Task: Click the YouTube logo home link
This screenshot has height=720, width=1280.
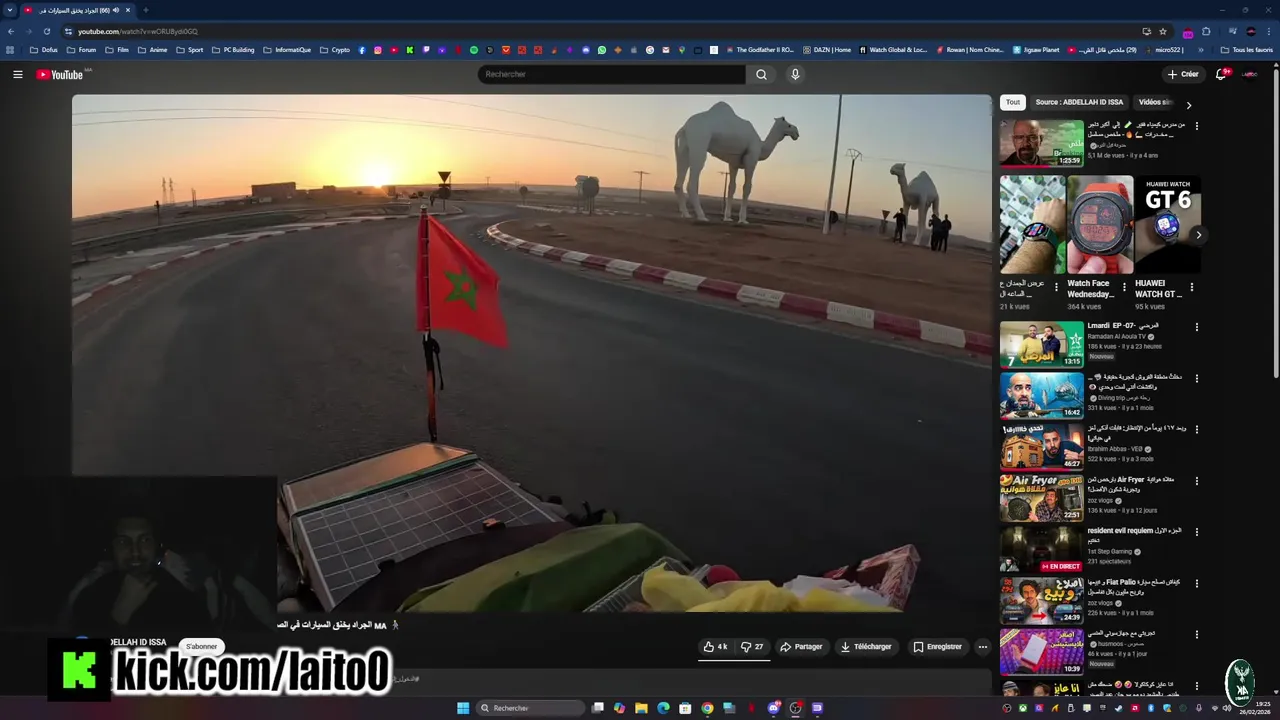Action: pos(60,74)
